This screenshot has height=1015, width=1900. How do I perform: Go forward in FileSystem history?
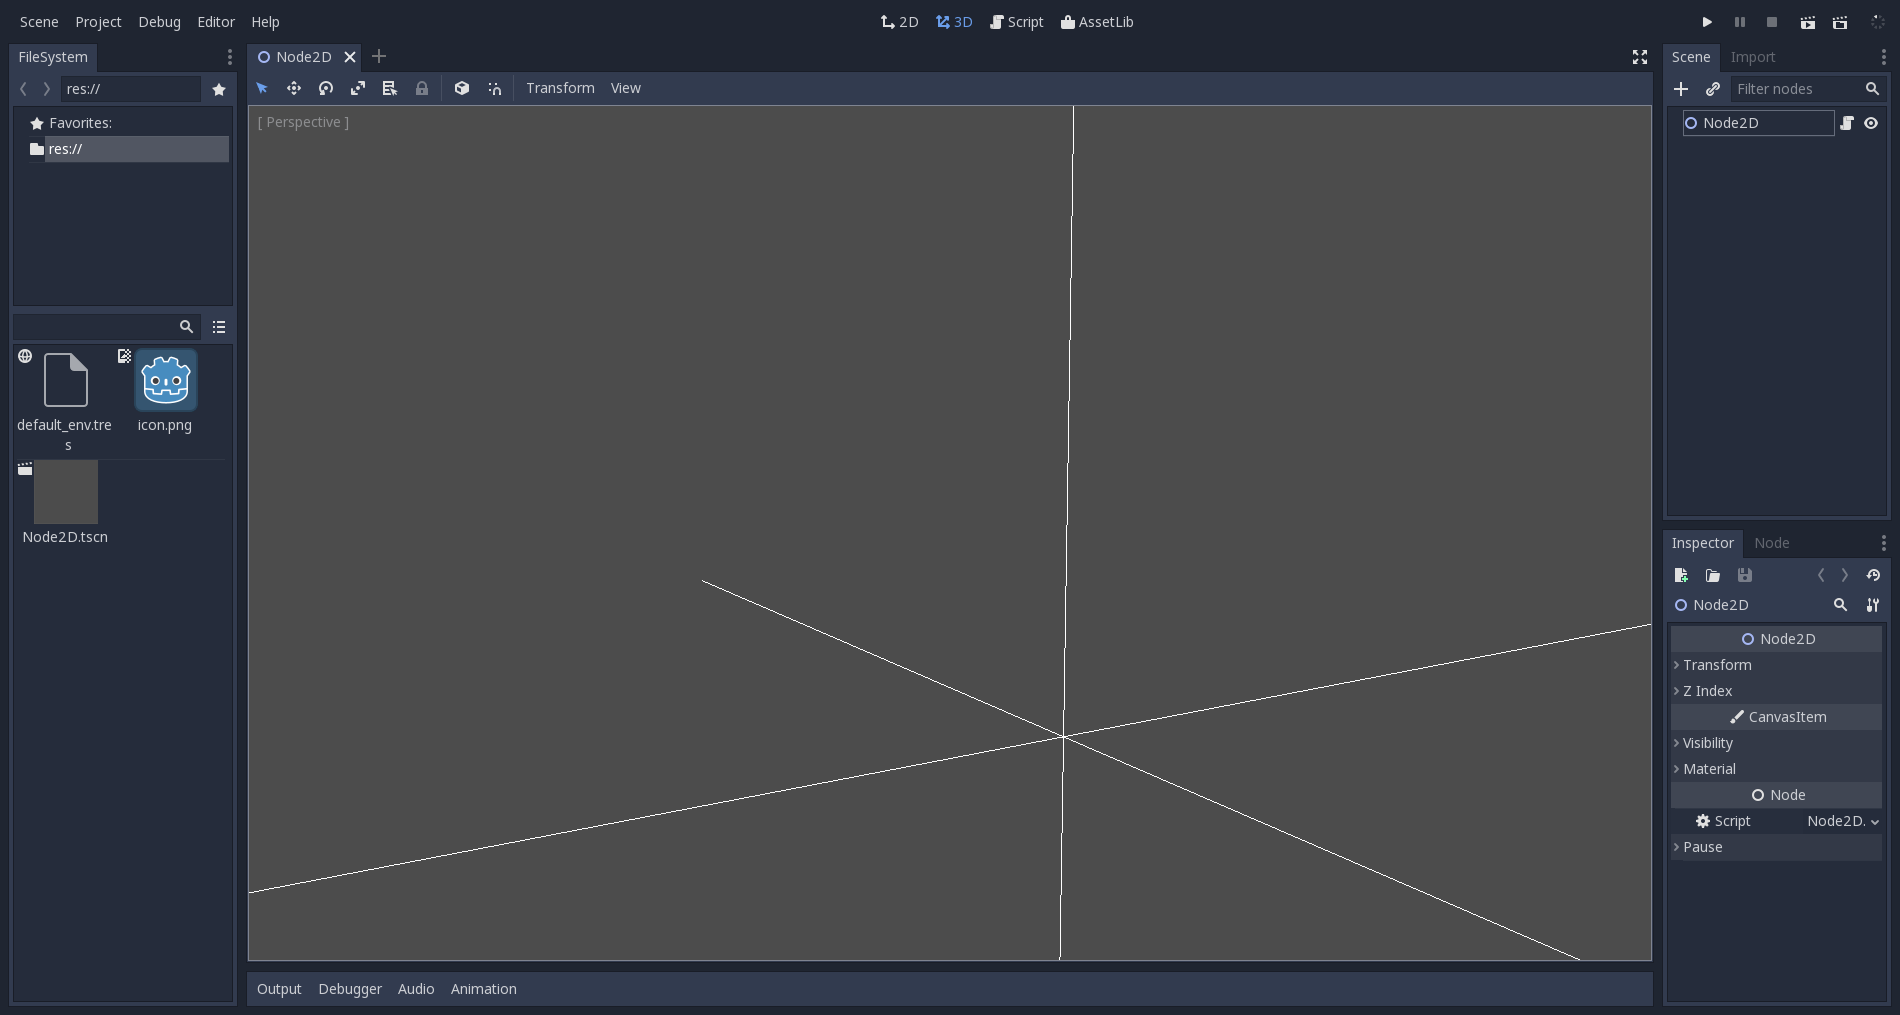(46, 89)
